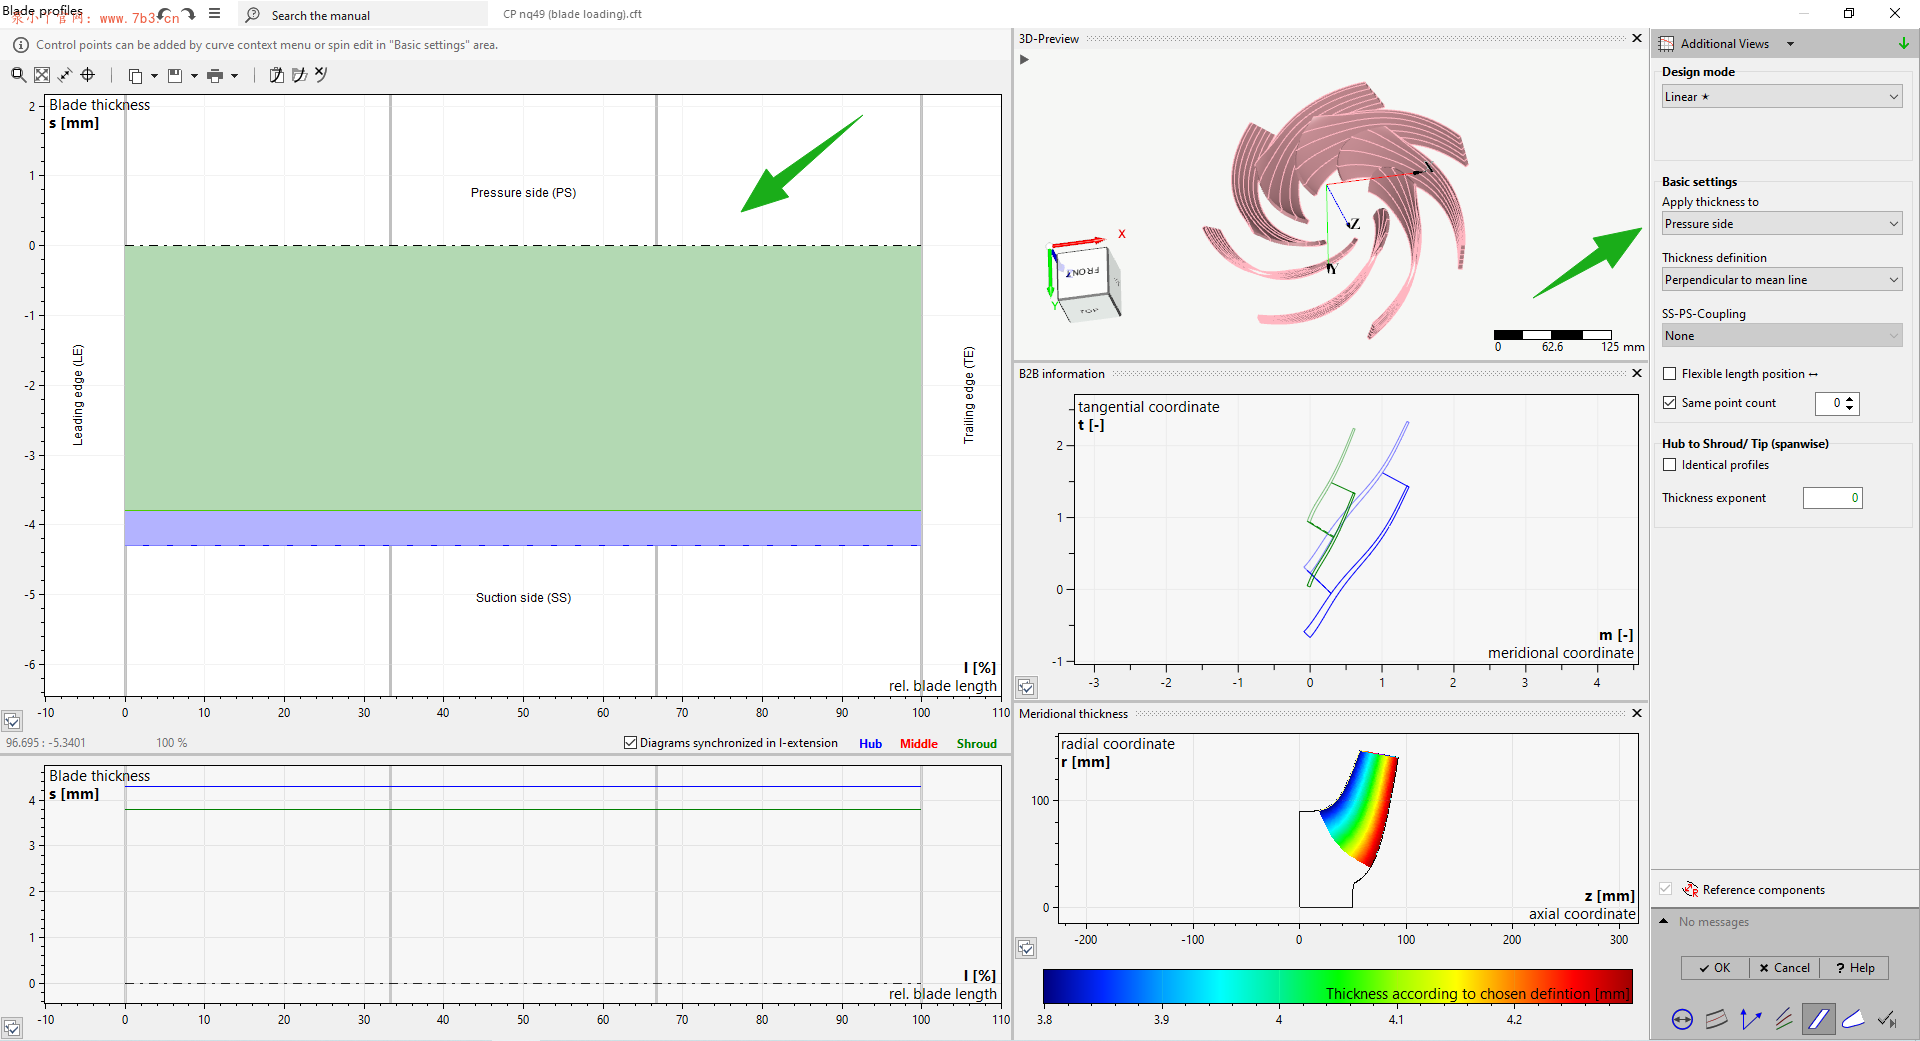Click options icon below B2B information diagram
Viewport: 1920px width, 1041px height.
(1026, 687)
